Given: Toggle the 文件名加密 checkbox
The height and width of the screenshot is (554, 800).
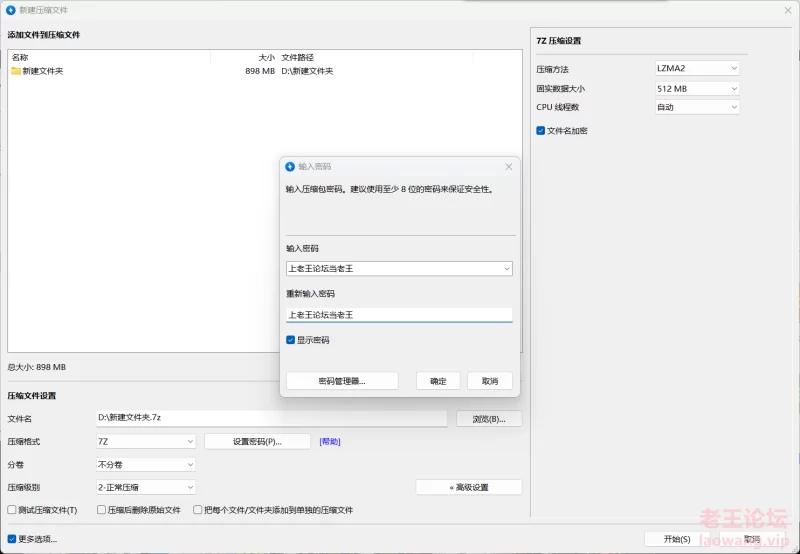Looking at the screenshot, I should pyautogui.click(x=541, y=131).
